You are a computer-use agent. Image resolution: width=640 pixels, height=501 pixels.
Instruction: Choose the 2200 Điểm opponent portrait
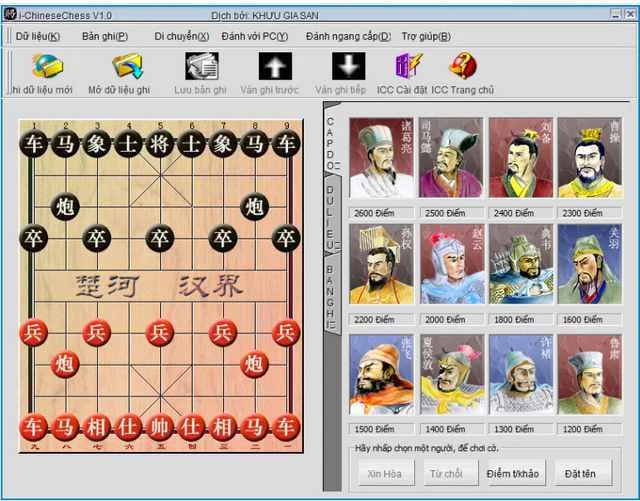pos(382,264)
